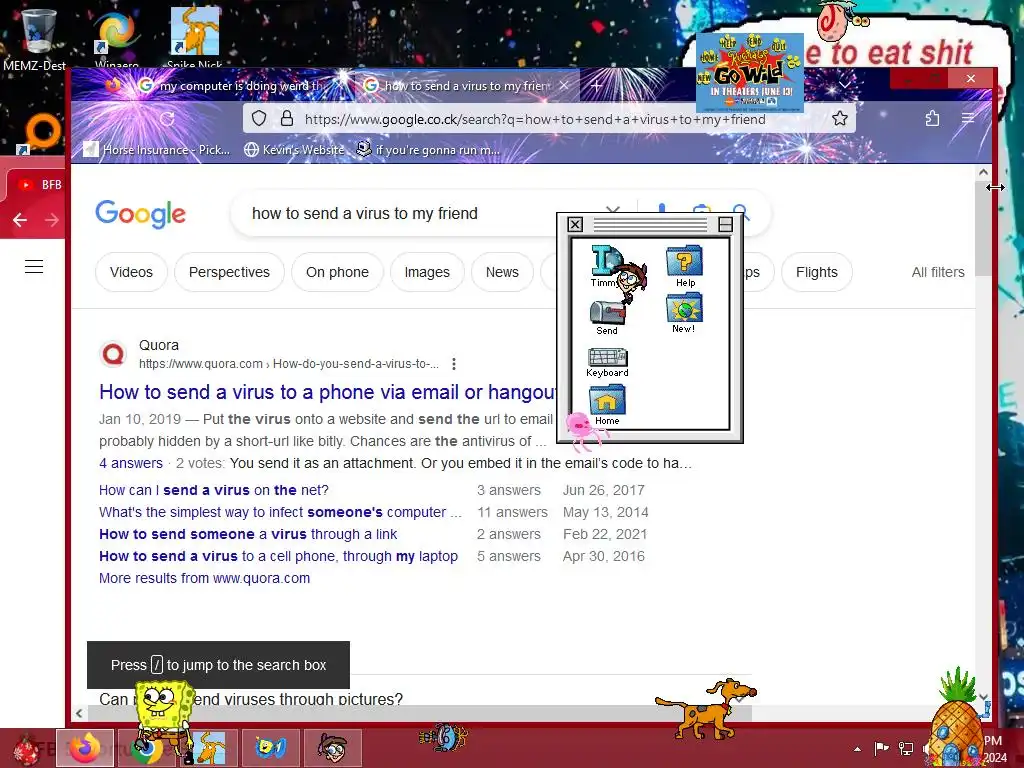The height and width of the screenshot is (768, 1024).
Task: Show hidden system tray icons
Action: pyautogui.click(x=857, y=749)
